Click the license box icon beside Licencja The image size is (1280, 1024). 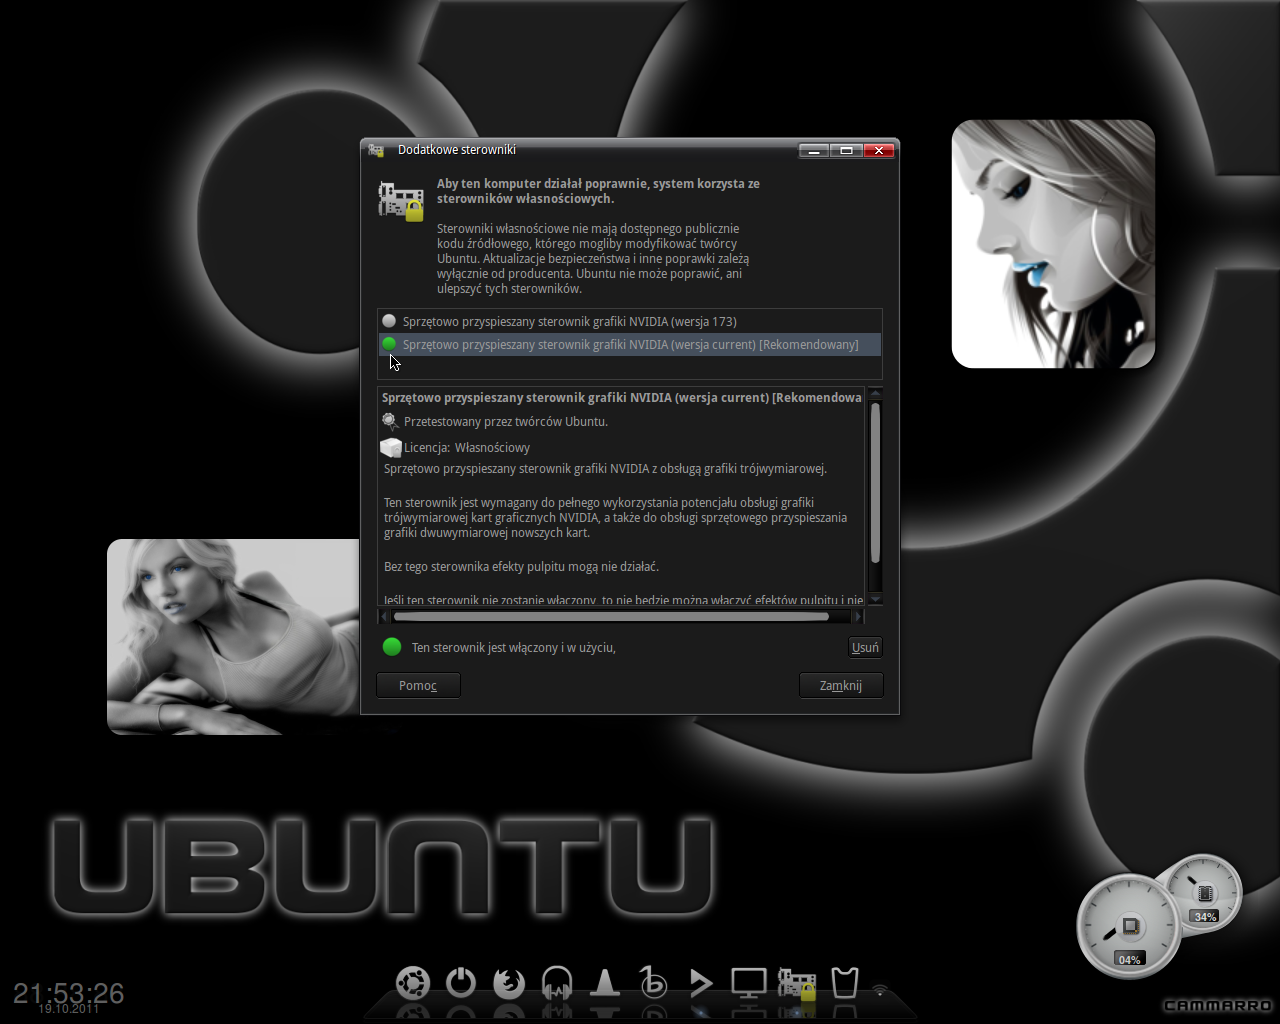point(391,448)
